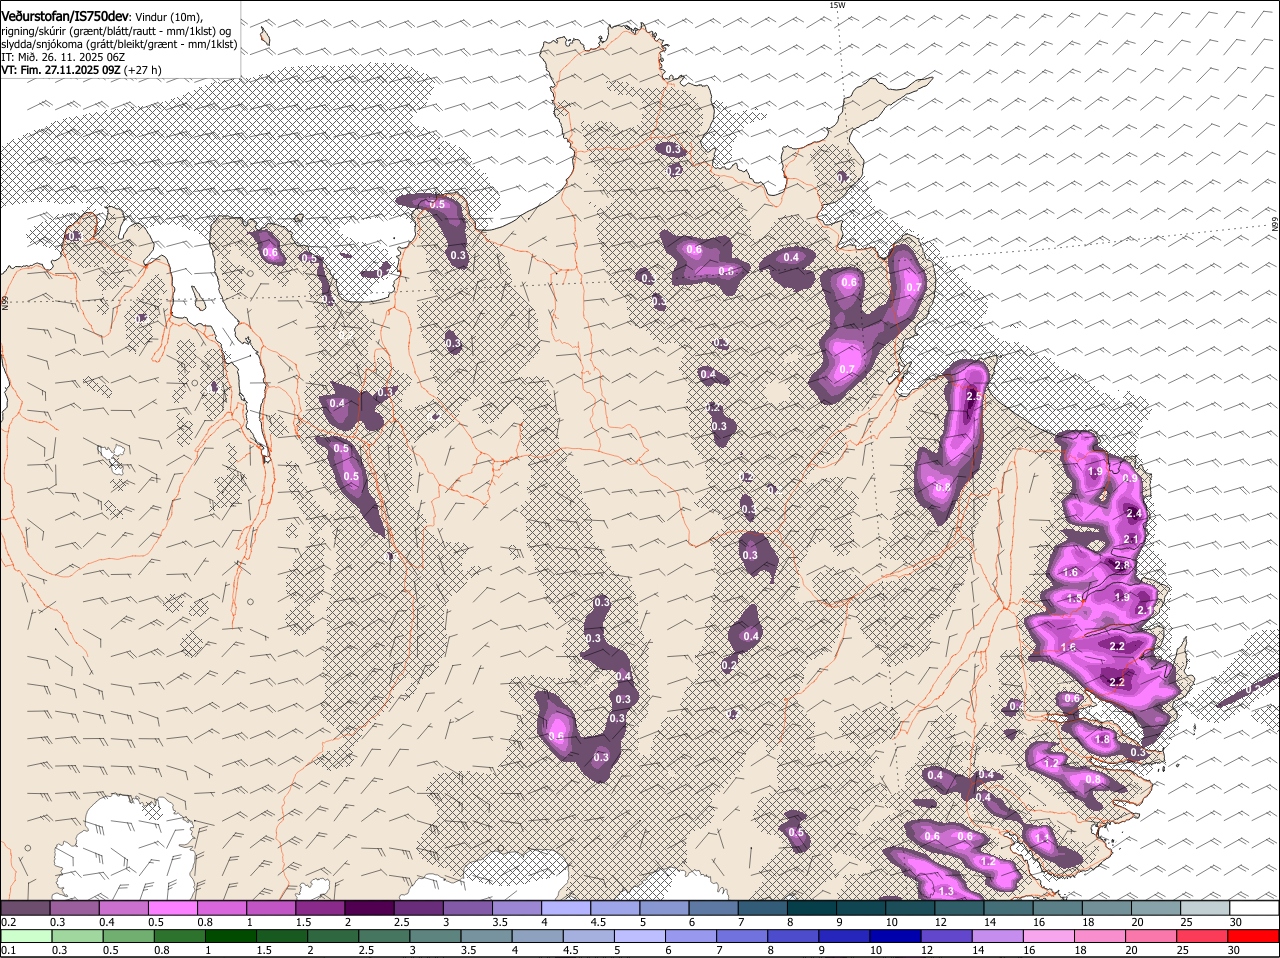Select the pink 18–20 rain legend swatch
1280x958 pixels.
[1101, 936]
